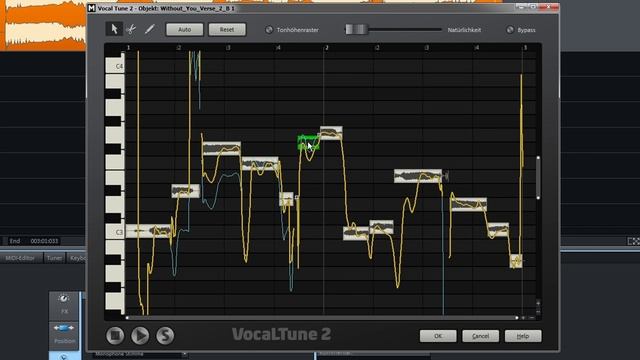Start playback with the play button
This screenshot has width=640, height=360.
tap(140, 336)
